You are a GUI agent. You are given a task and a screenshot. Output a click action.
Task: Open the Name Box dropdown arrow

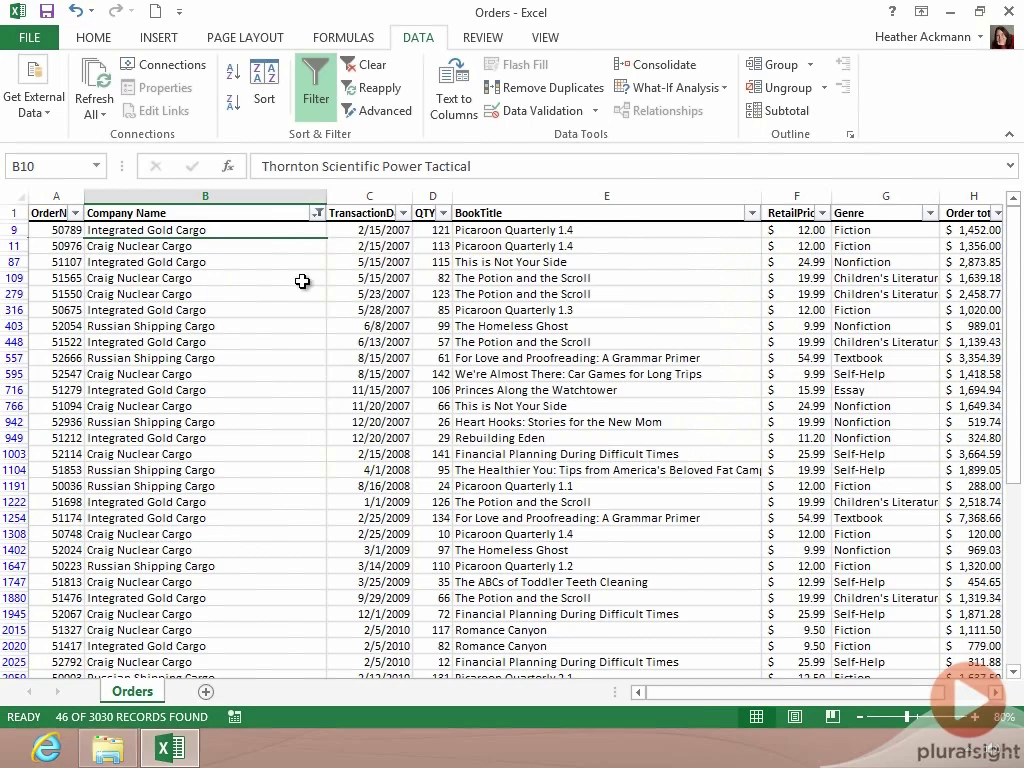pyautogui.click(x=97, y=166)
